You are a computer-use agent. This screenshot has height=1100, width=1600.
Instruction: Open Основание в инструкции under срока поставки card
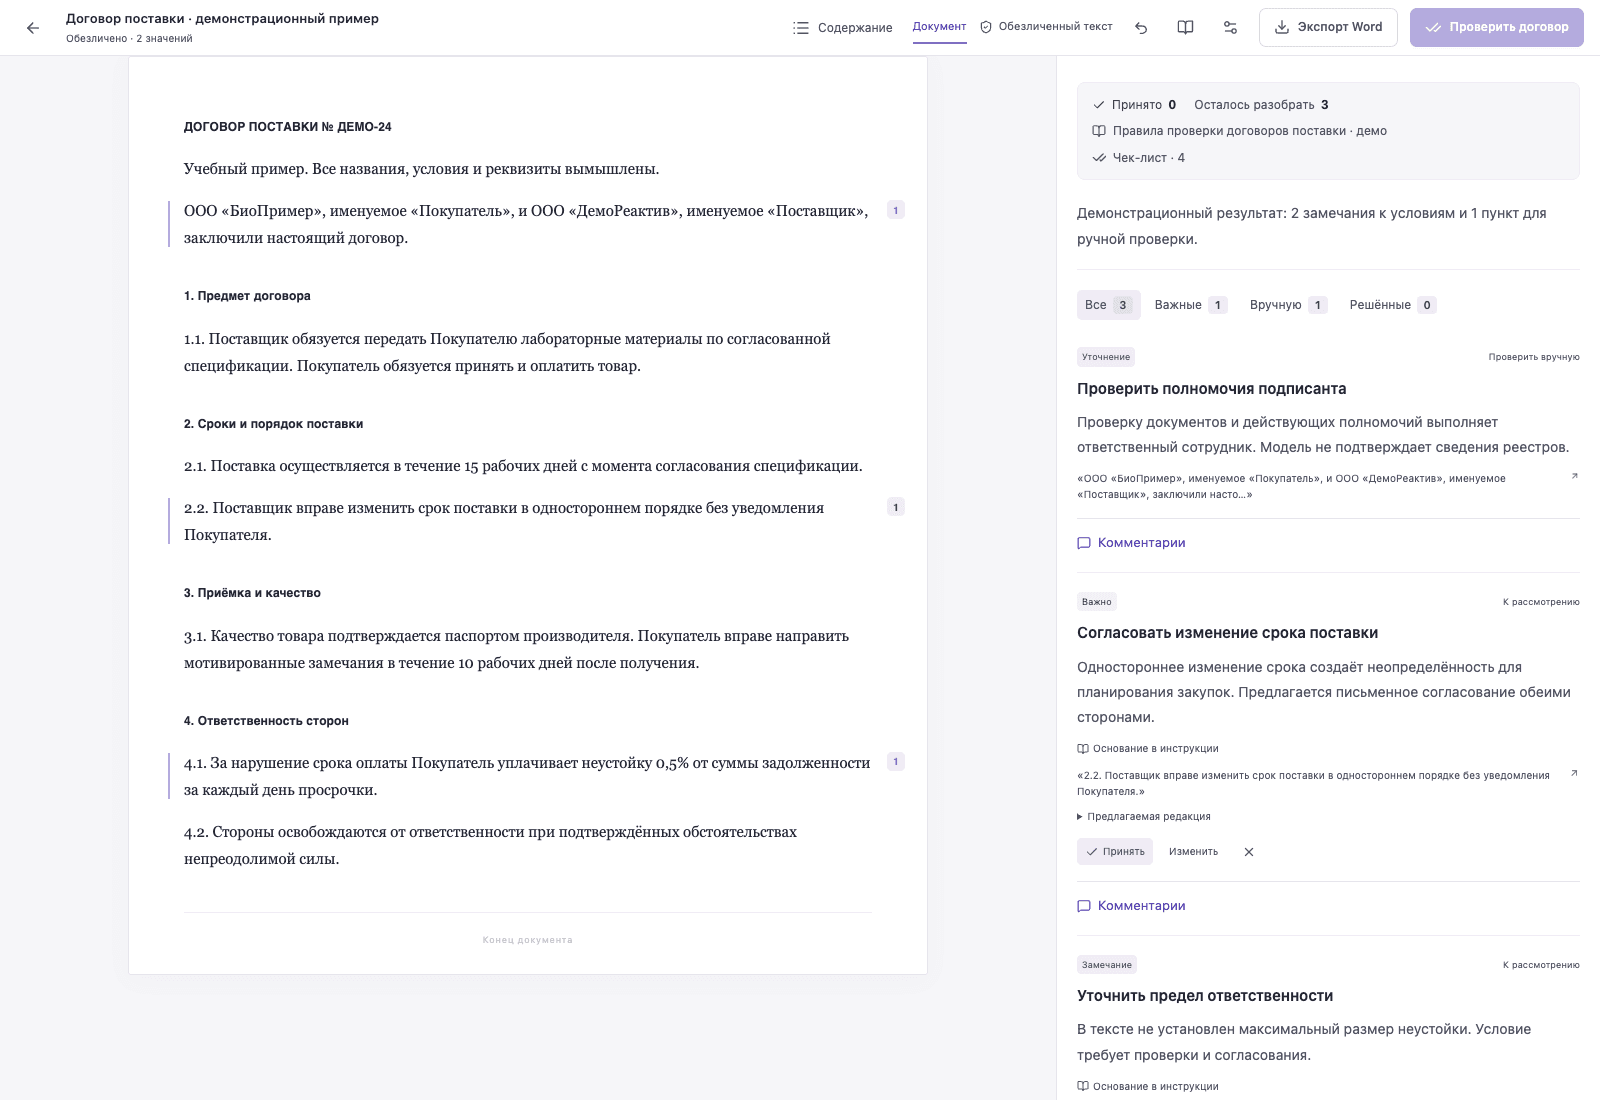pyautogui.click(x=1148, y=749)
